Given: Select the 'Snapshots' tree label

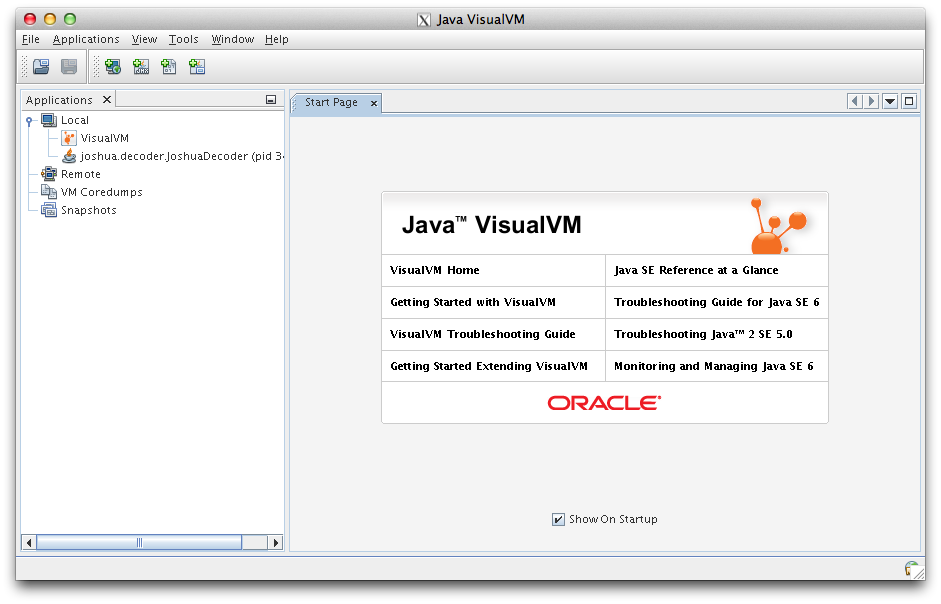Looking at the screenshot, I should pyautogui.click(x=88, y=210).
